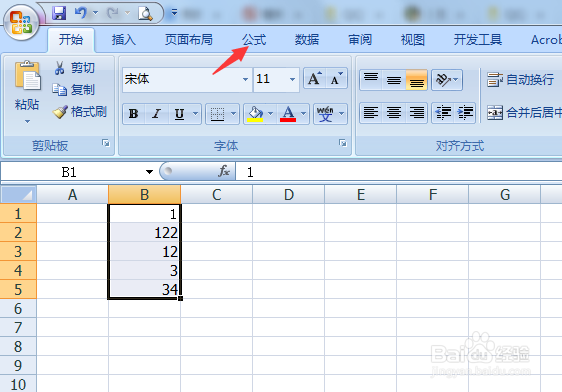Apply cell borders icon

[218, 114]
